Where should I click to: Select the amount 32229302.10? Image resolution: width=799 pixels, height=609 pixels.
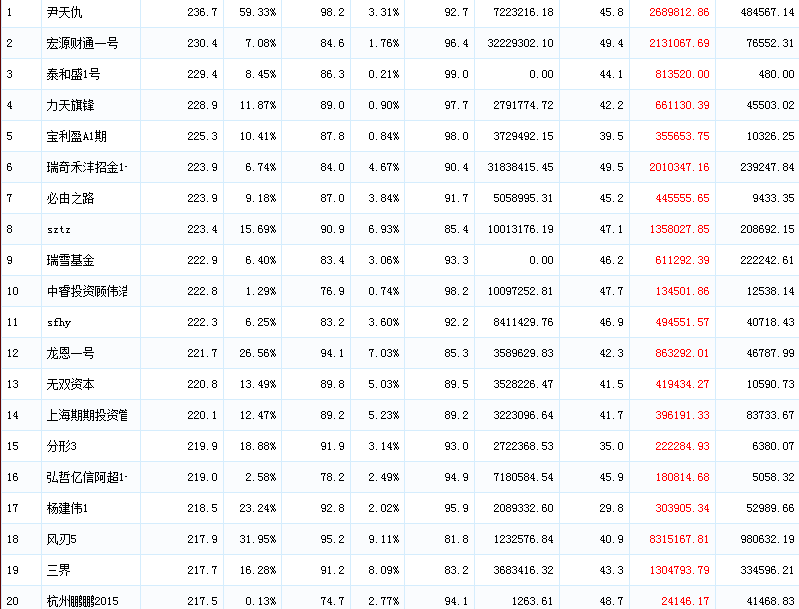pos(520,43)
